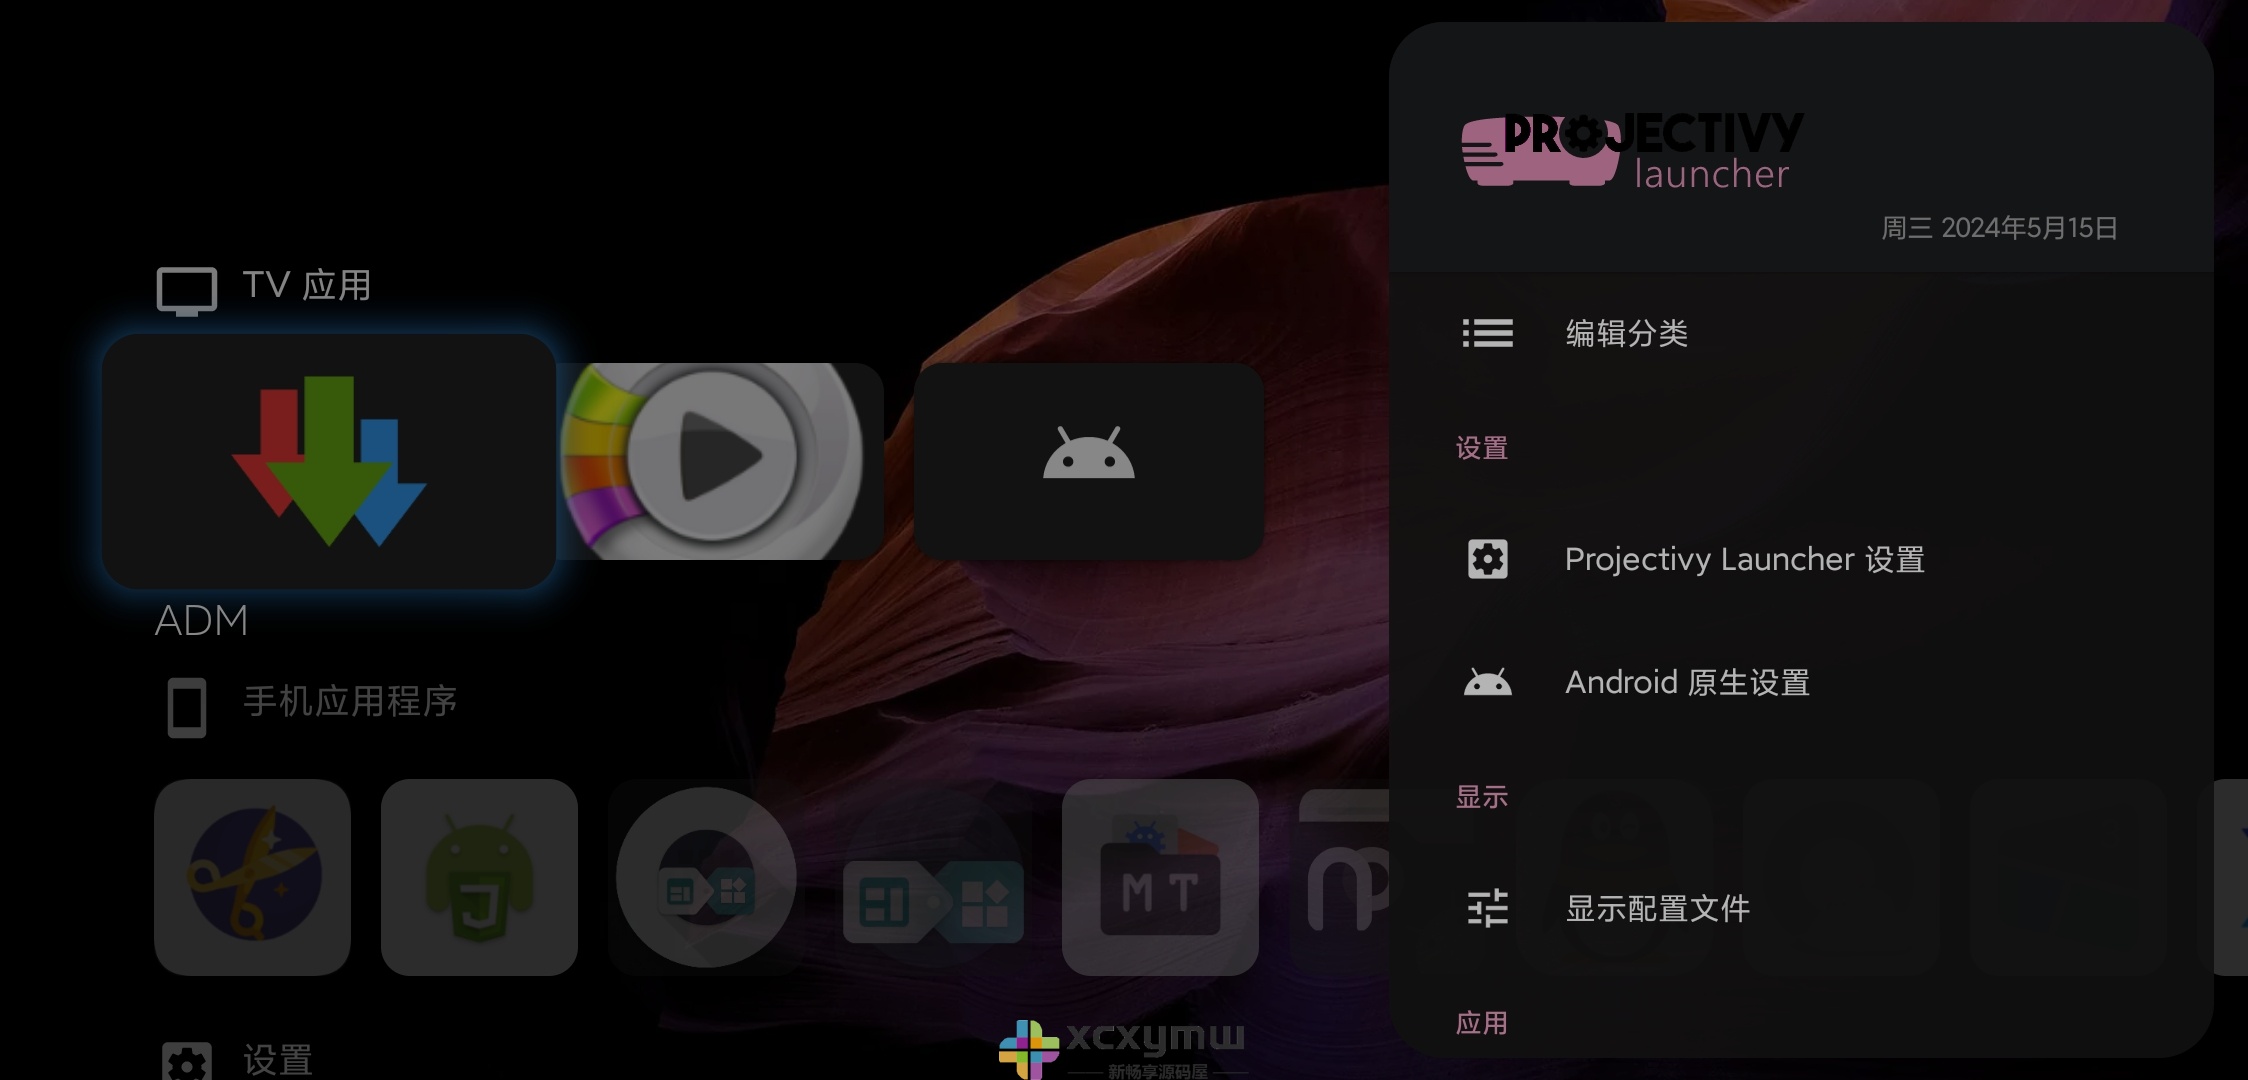Click the gear icon for Projectivy Launcher 设置
This screenshot has width=2248, height=1080.
point(1487,560)
